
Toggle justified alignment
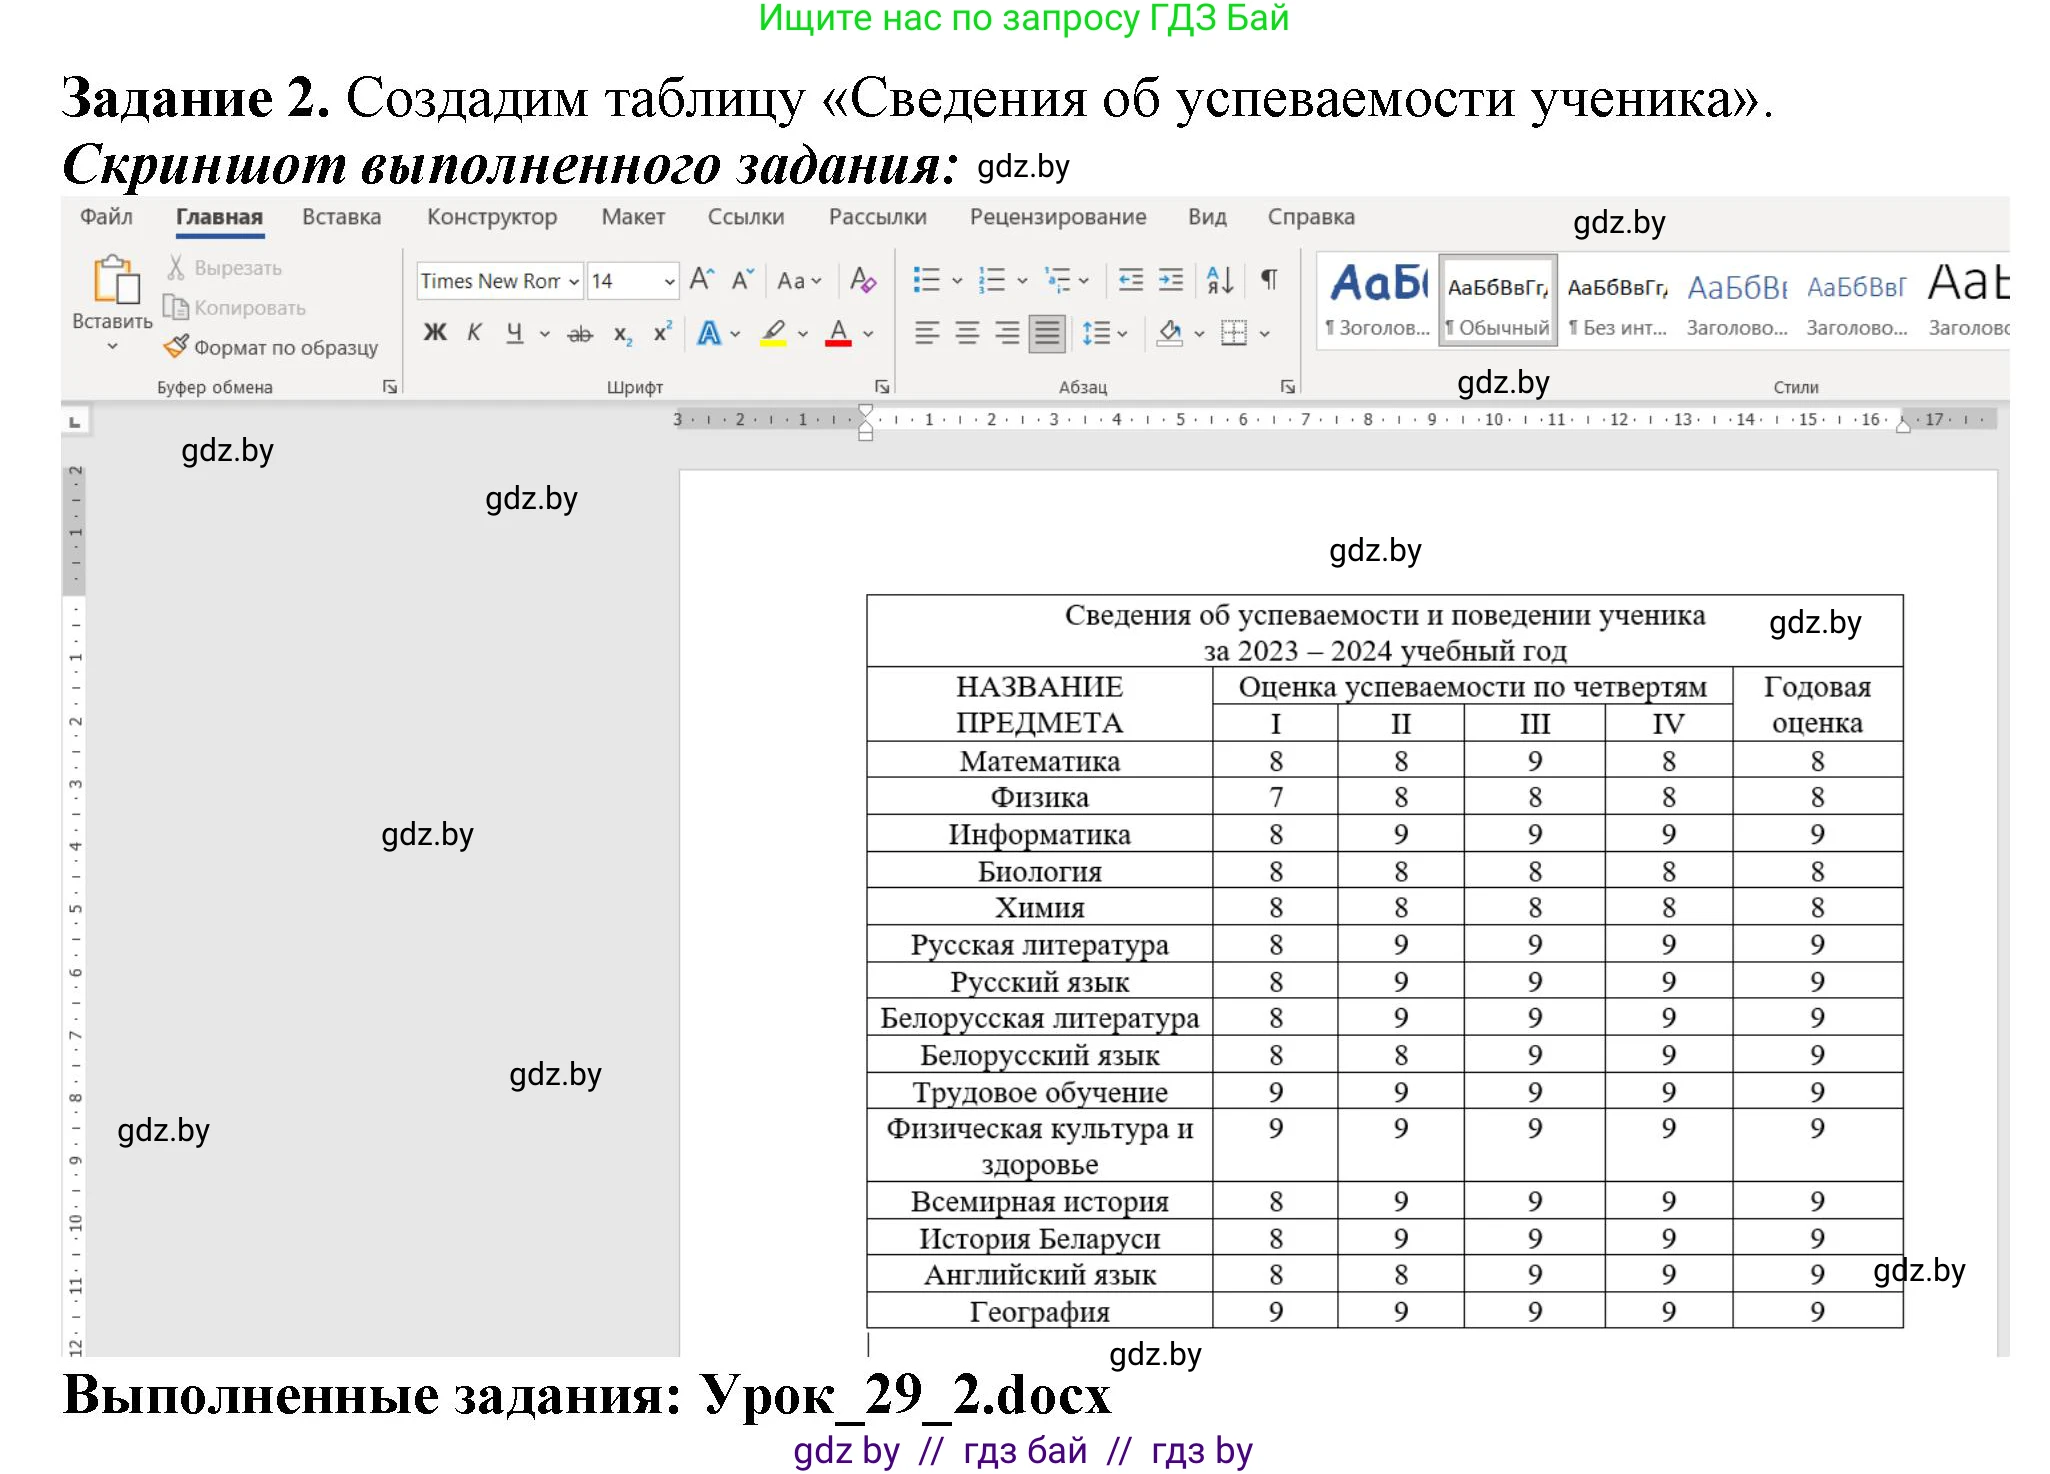(1047, 333)
